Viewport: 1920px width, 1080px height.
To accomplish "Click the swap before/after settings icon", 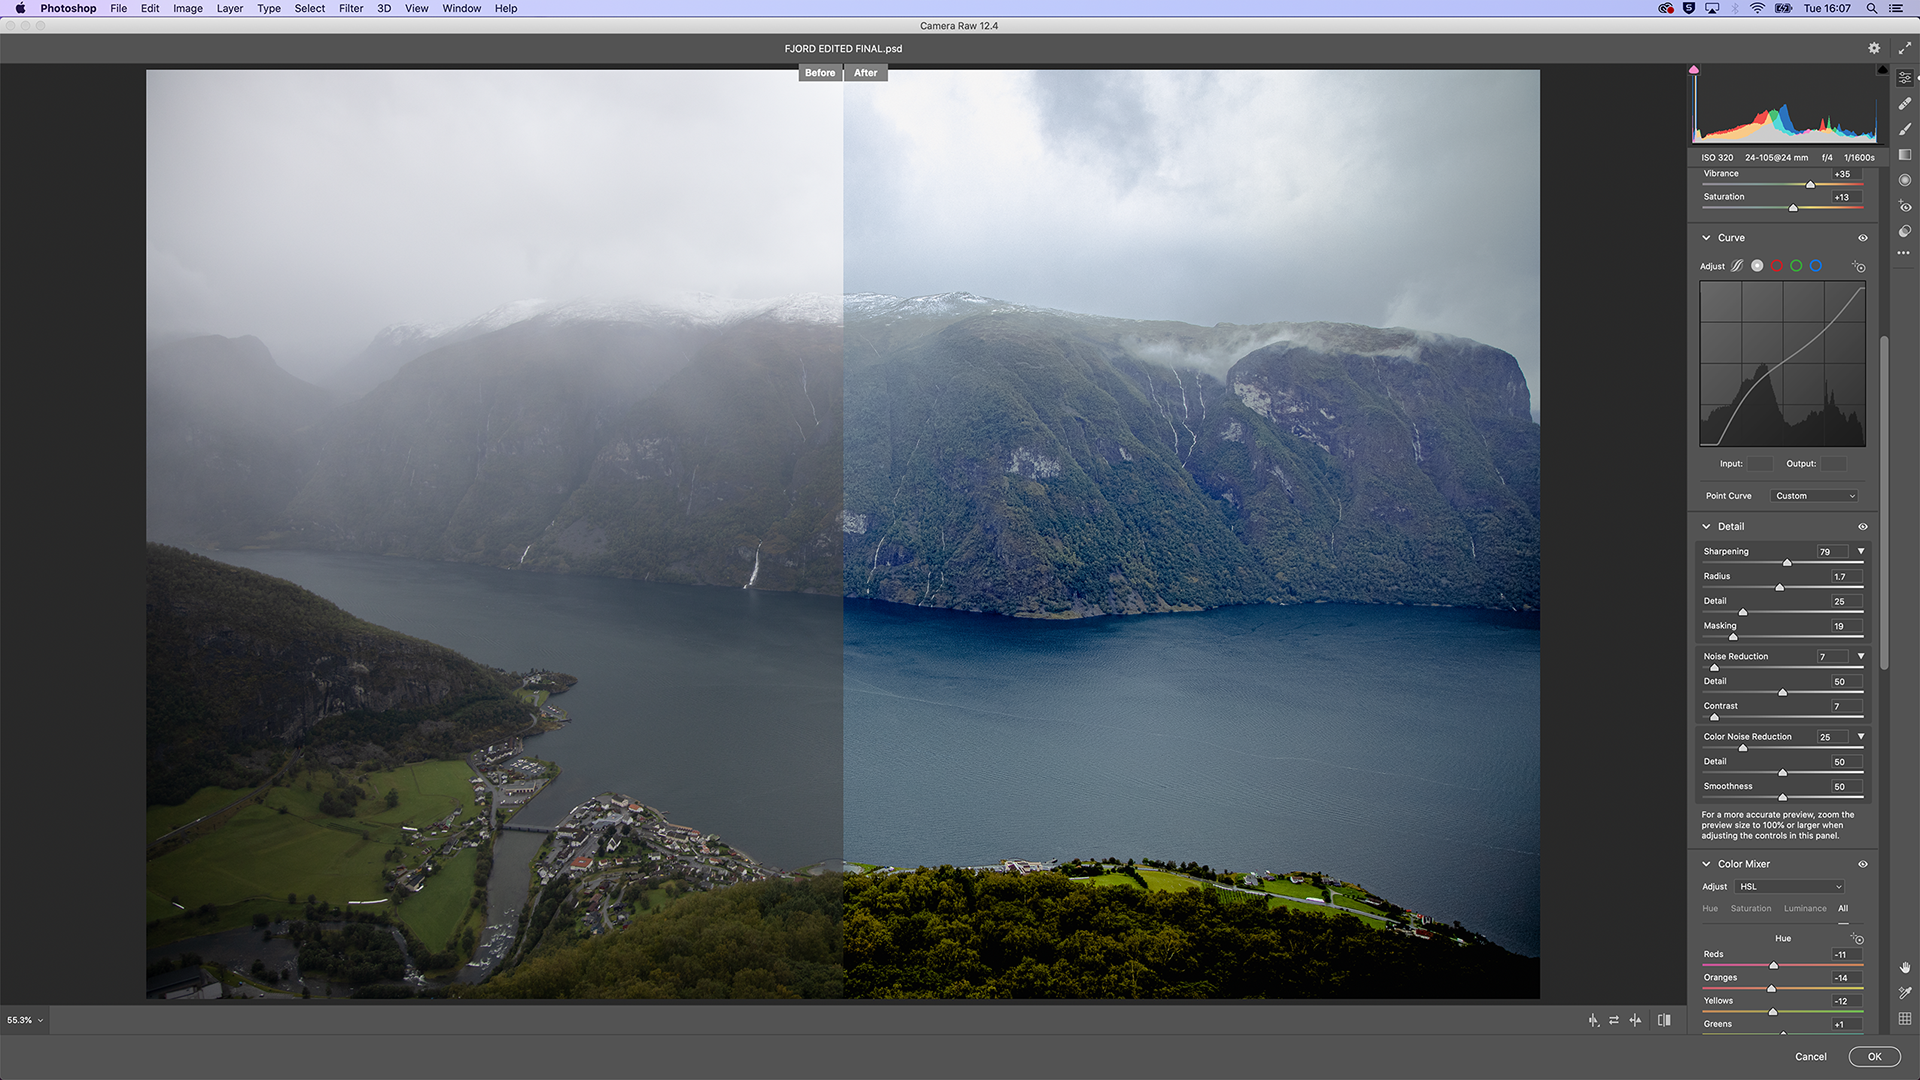I will tap(1614, 1020).
